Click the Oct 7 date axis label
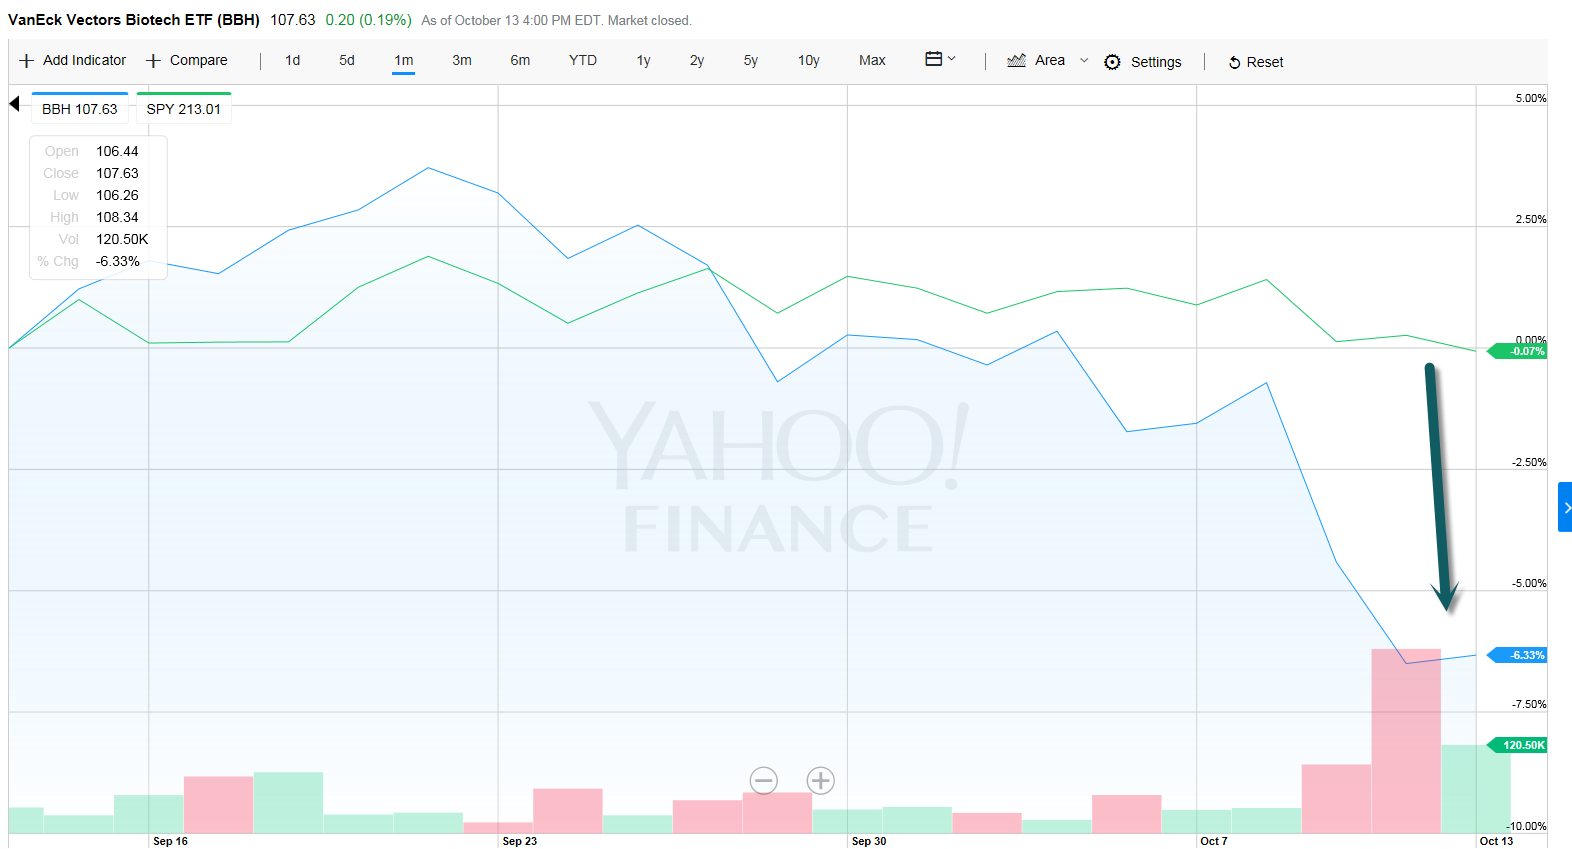 pyautogui.click(x=1214, y=841)
